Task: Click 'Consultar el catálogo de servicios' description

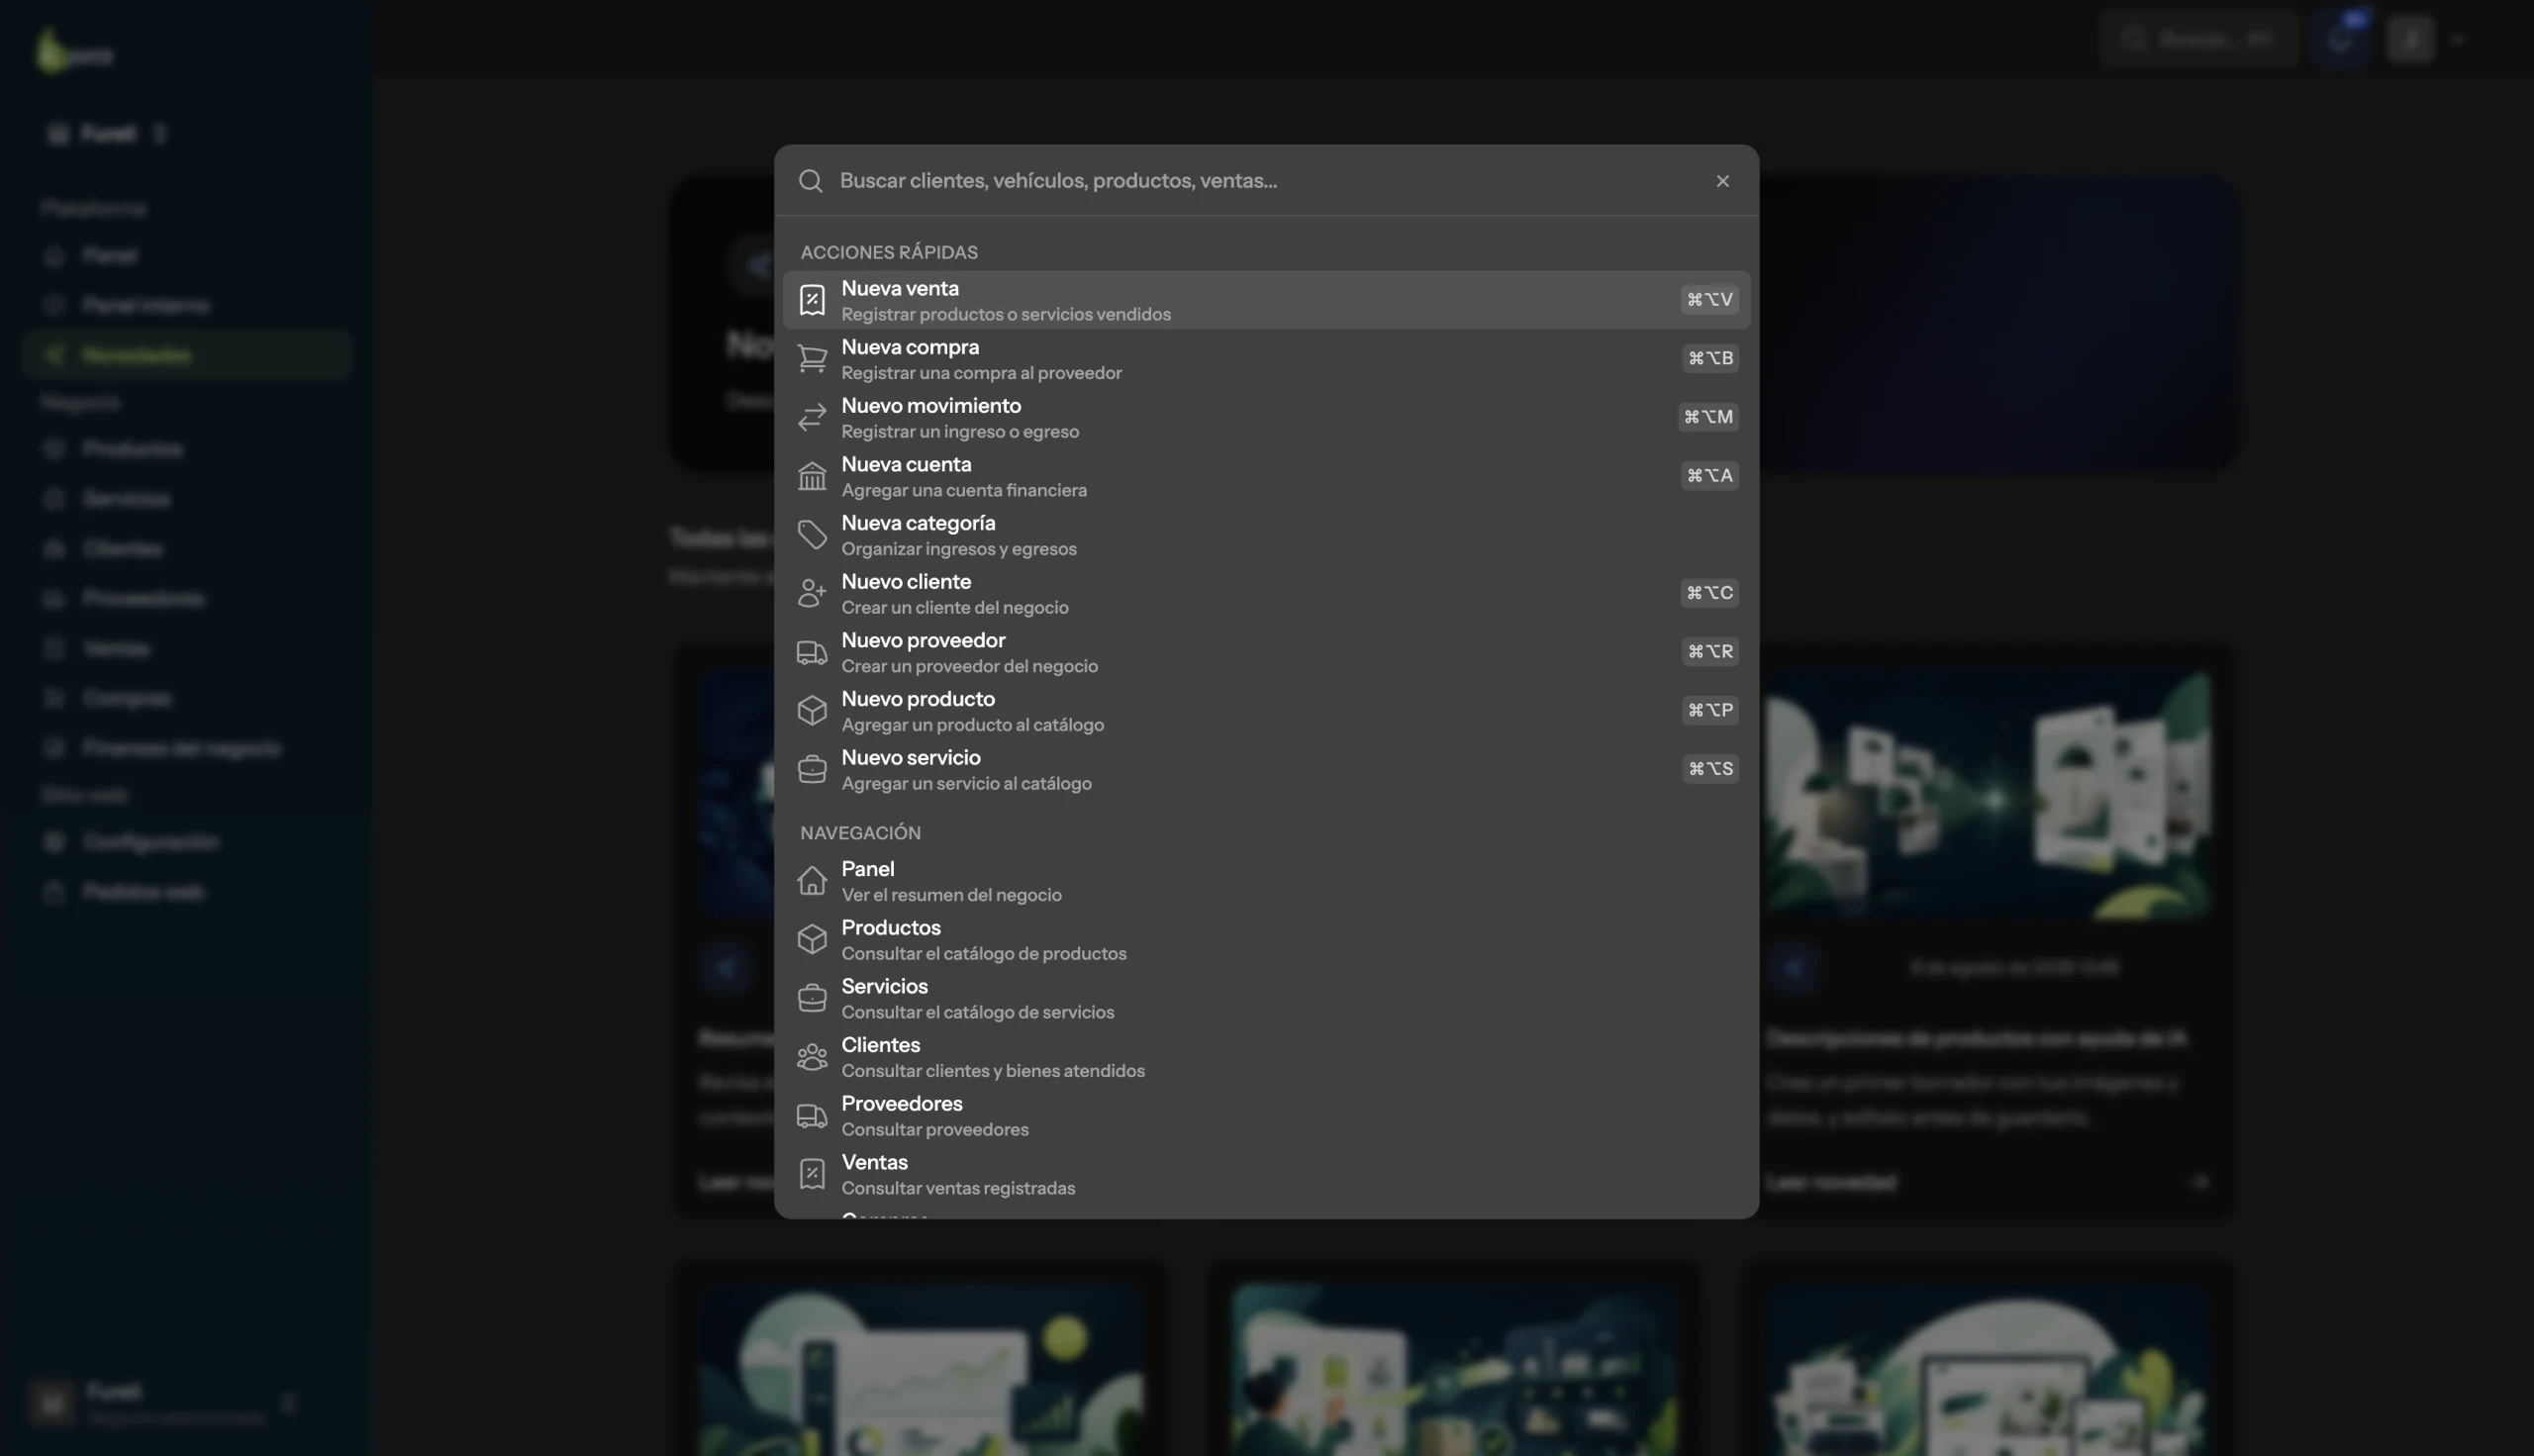Action: click(x=978, y=1013)
